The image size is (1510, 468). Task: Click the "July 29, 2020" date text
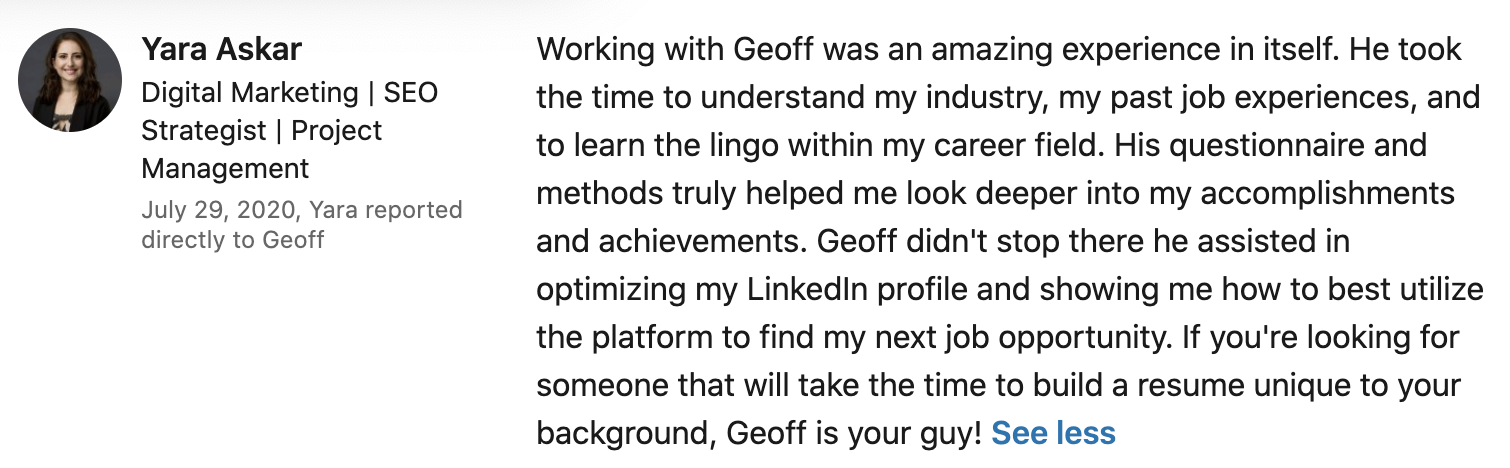coord(218,210)
